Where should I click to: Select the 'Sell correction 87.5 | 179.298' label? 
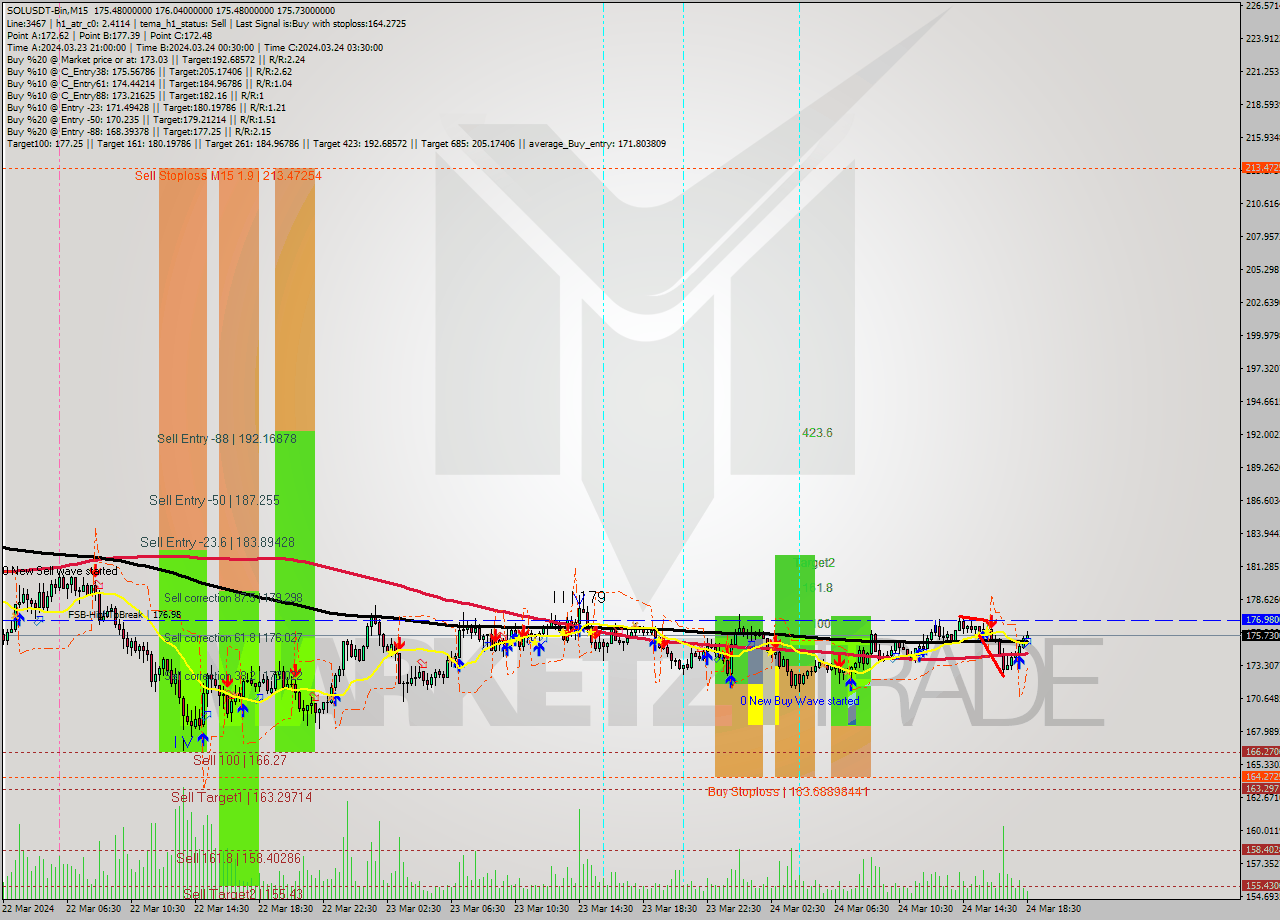pos(232,598)
